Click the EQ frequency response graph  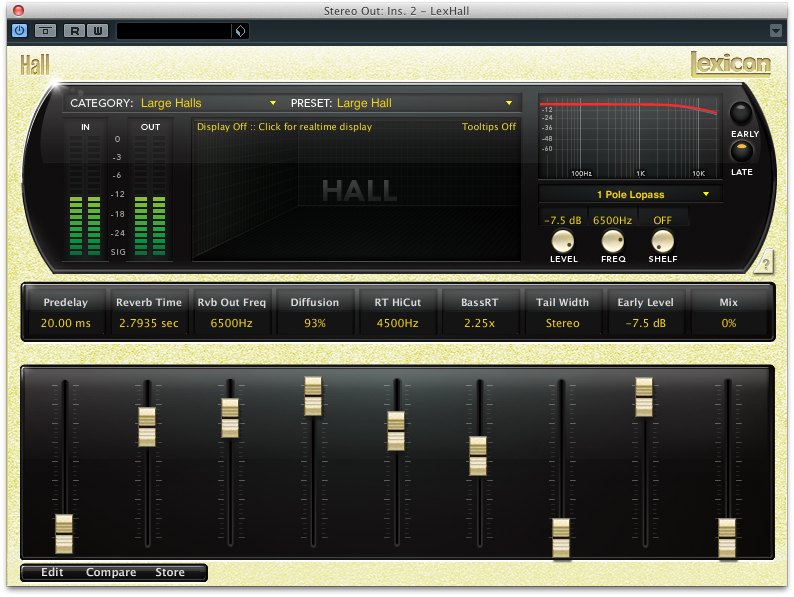629,137
